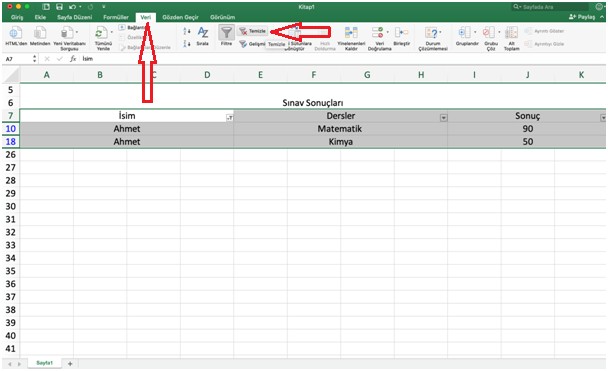Switch to the Görünüm tab
The image size is (608, 371).
click(222, 17)
